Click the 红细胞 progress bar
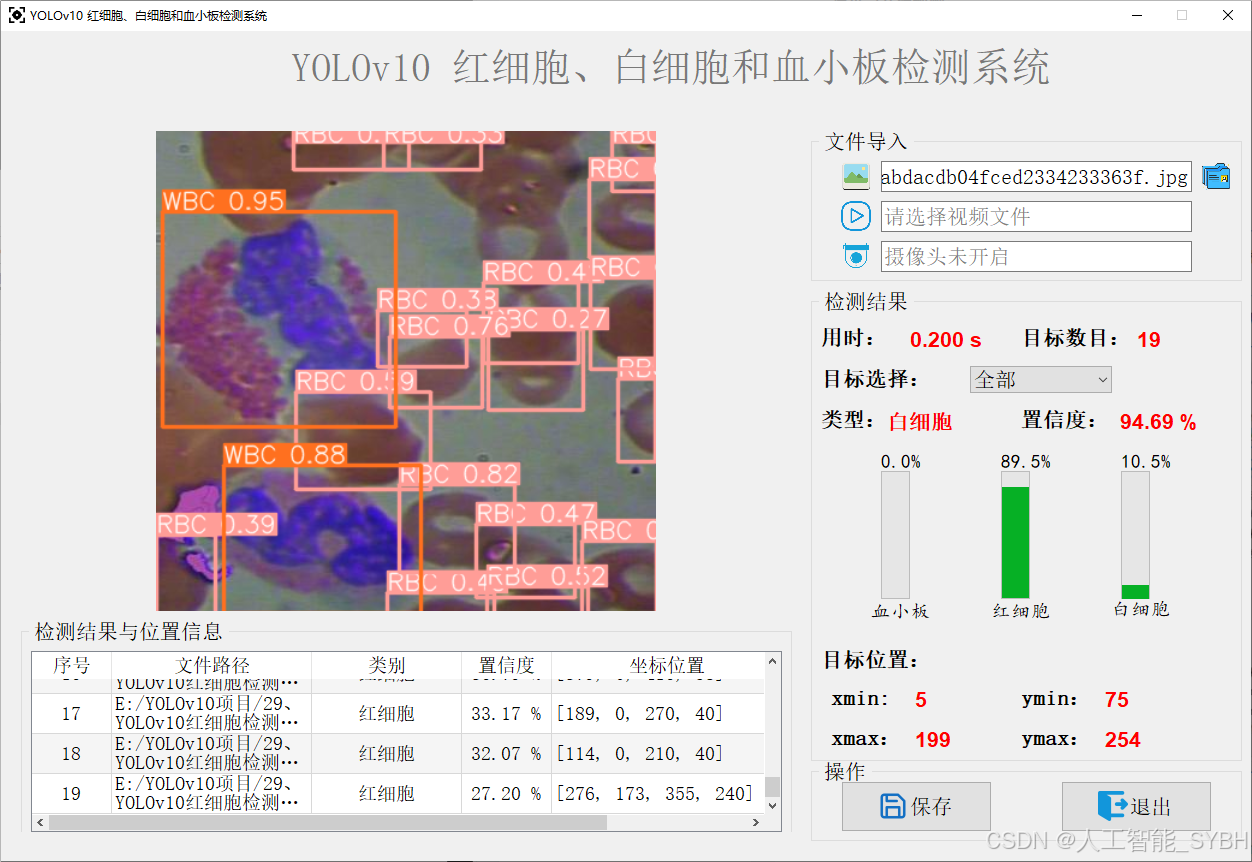 (x=1015, y=535)
